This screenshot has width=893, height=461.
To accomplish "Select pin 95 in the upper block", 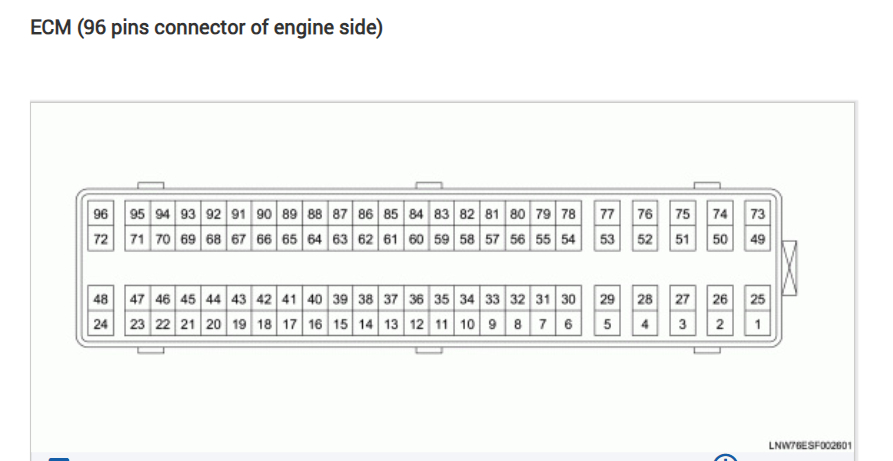I will [x=138, y=214].
